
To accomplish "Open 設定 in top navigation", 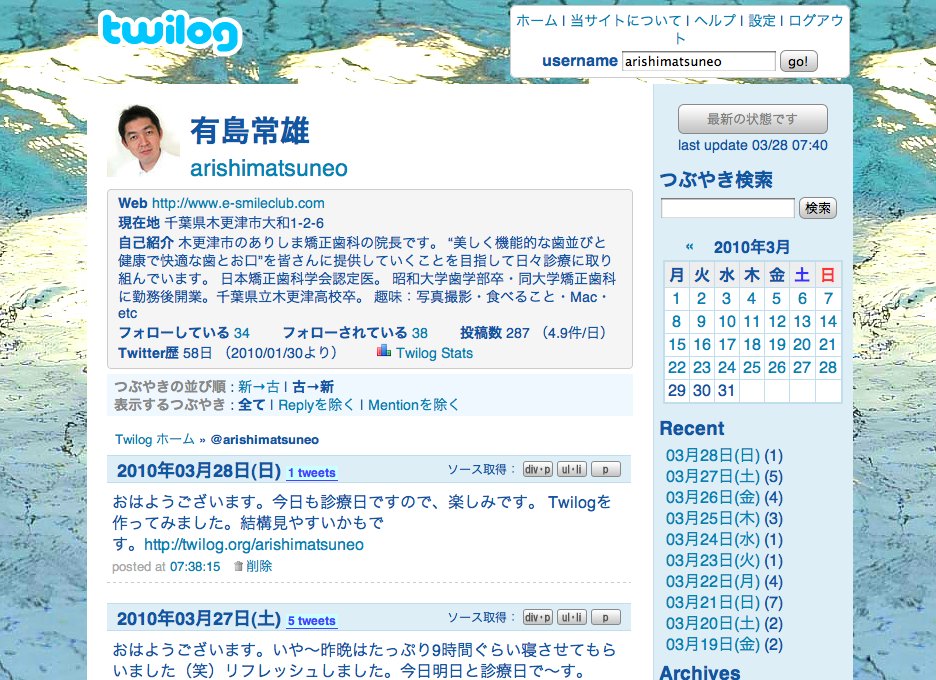I will [762, 20].
